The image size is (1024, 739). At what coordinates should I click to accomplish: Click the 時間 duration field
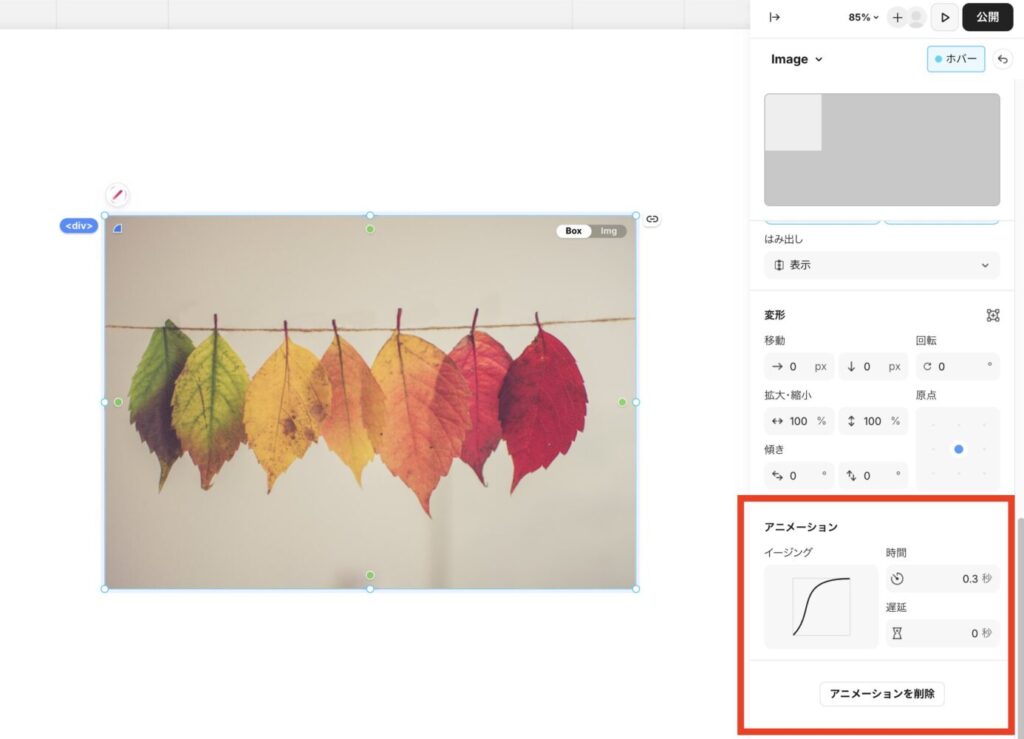click(941, 579)
